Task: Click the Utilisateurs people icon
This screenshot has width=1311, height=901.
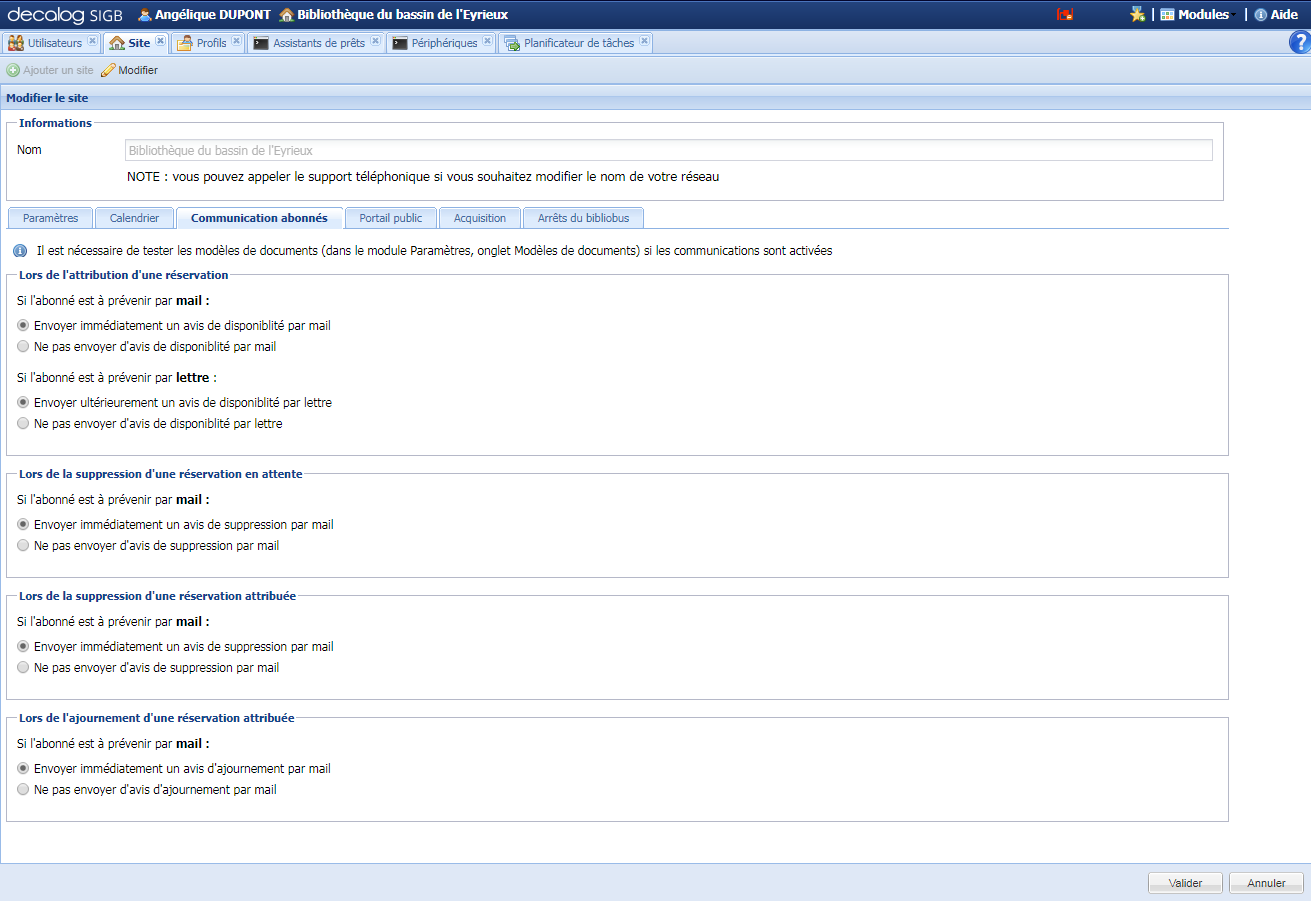Action: [x=16, y=42]
